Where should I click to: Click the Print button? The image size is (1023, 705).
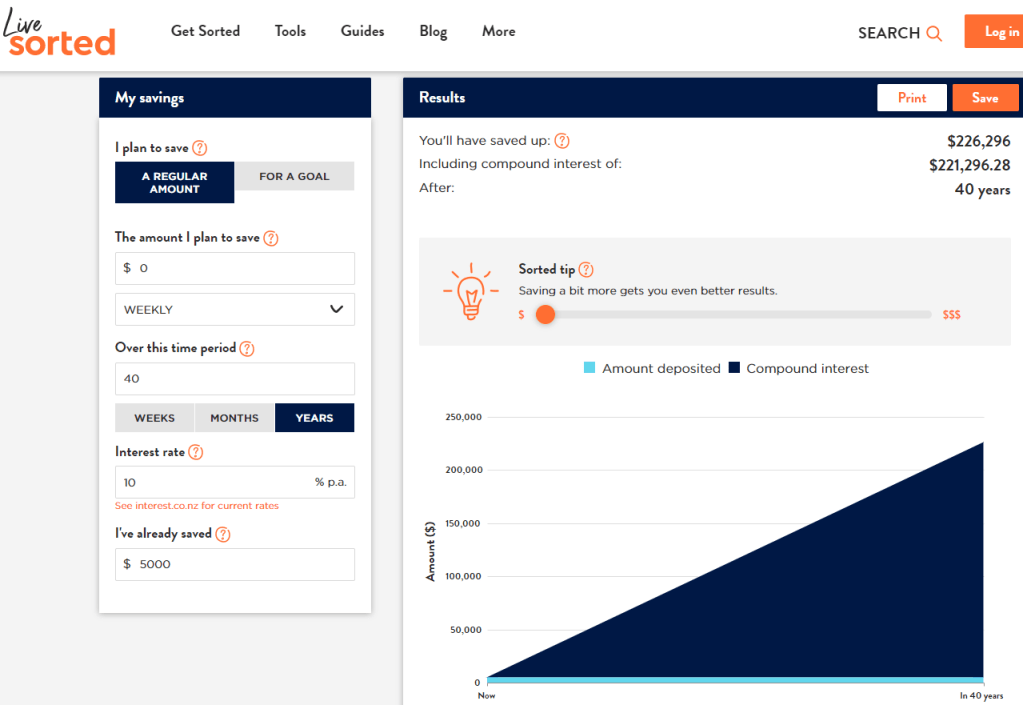coord(912,98)
